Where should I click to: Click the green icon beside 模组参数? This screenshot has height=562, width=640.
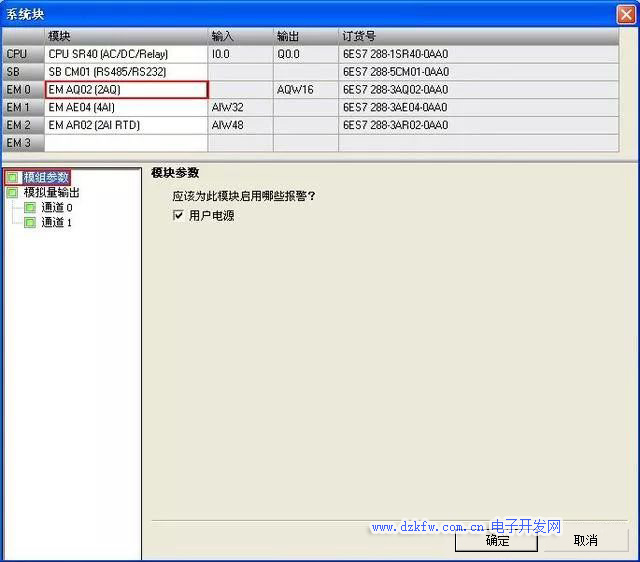(x=12, y=177)
